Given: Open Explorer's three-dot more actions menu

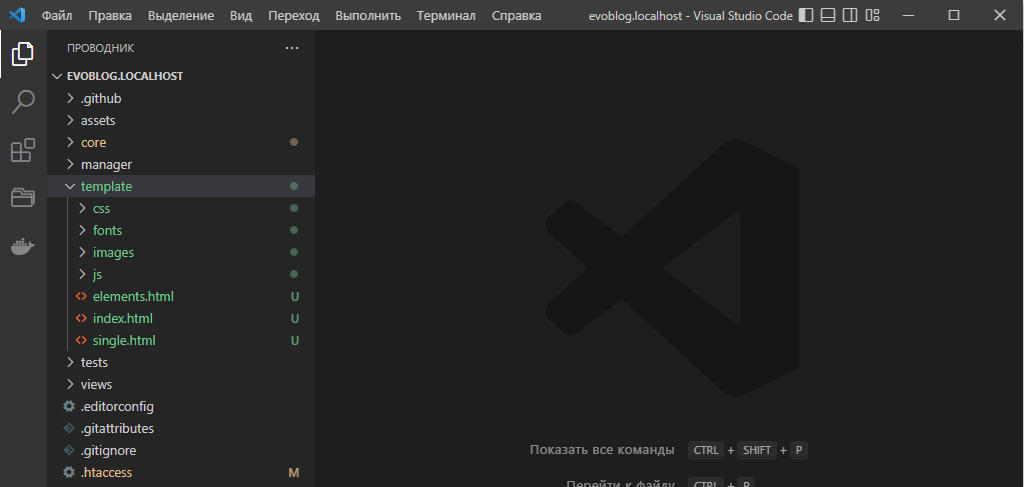Looking at the screenshot, I should click(x=292, y=48).
